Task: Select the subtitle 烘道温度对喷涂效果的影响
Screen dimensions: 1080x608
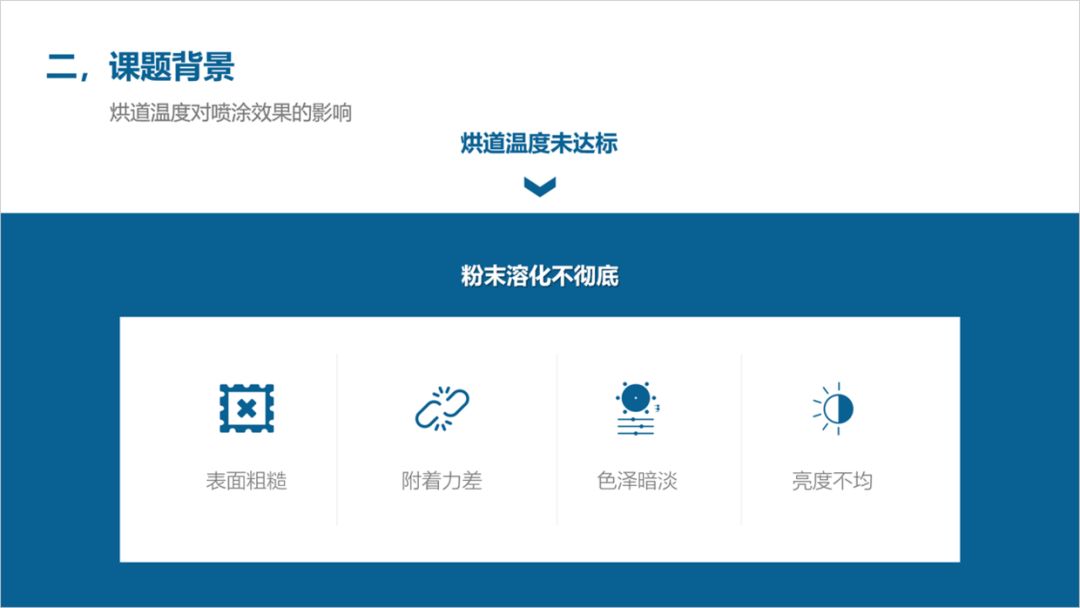Action: click(x=231, y=112)
